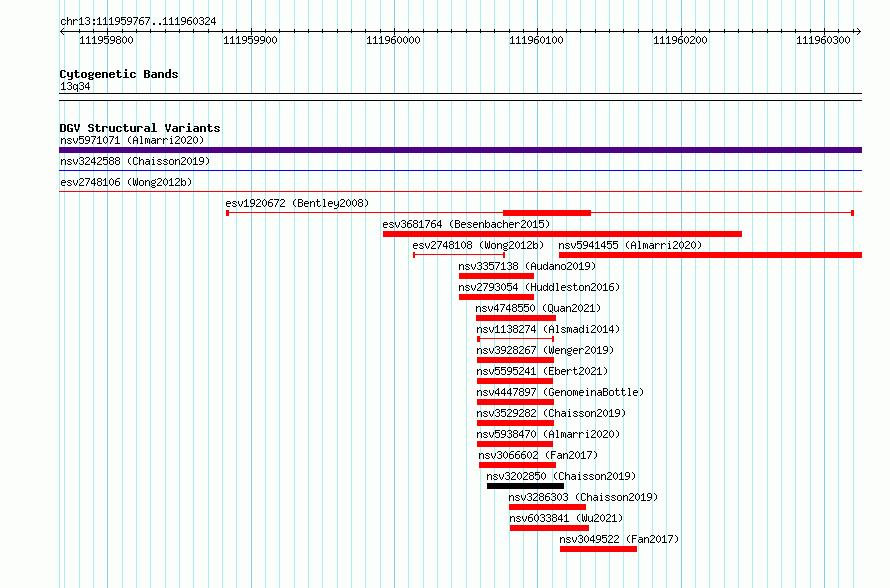
Task: Select the nsv4447897 (GenomeinaBottle) label
Action: (x=560, y=392)
